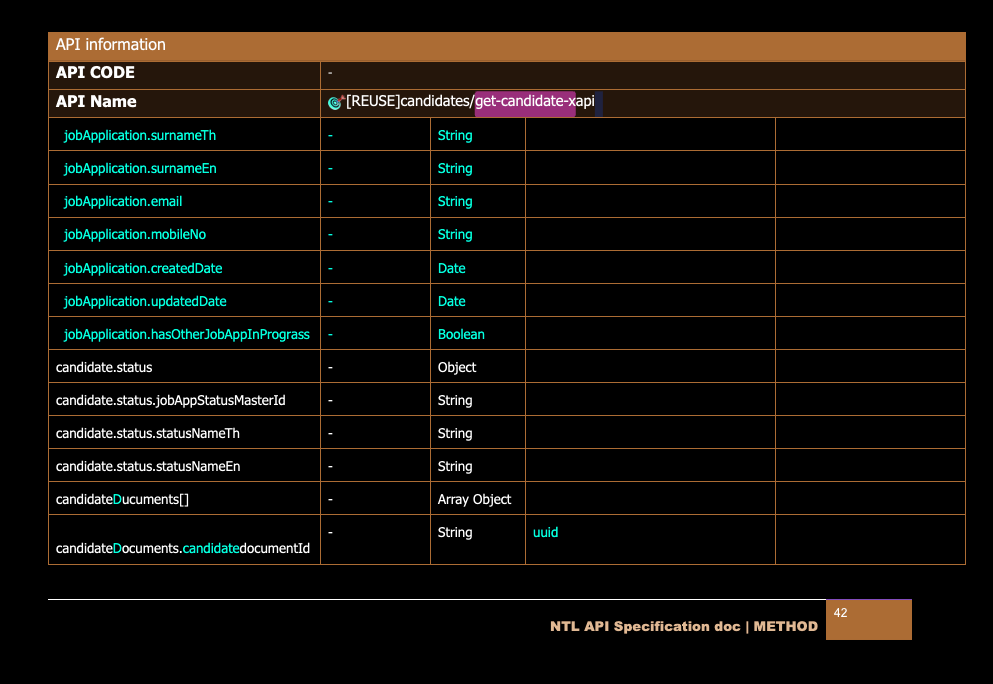Screen dimensions: 993x684
Task: Click the candidate.status.statusNameTh field name
Action: click(147, 433)
